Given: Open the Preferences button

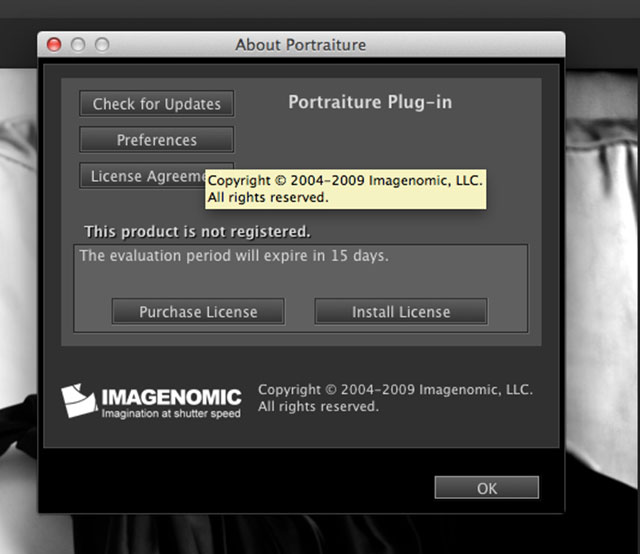Looking at the screenshot, I should (157, 140).
